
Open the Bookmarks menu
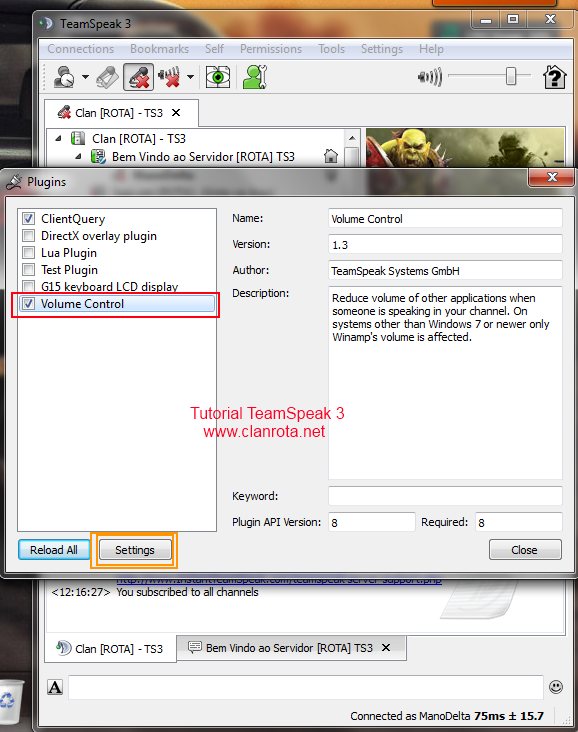160,49
